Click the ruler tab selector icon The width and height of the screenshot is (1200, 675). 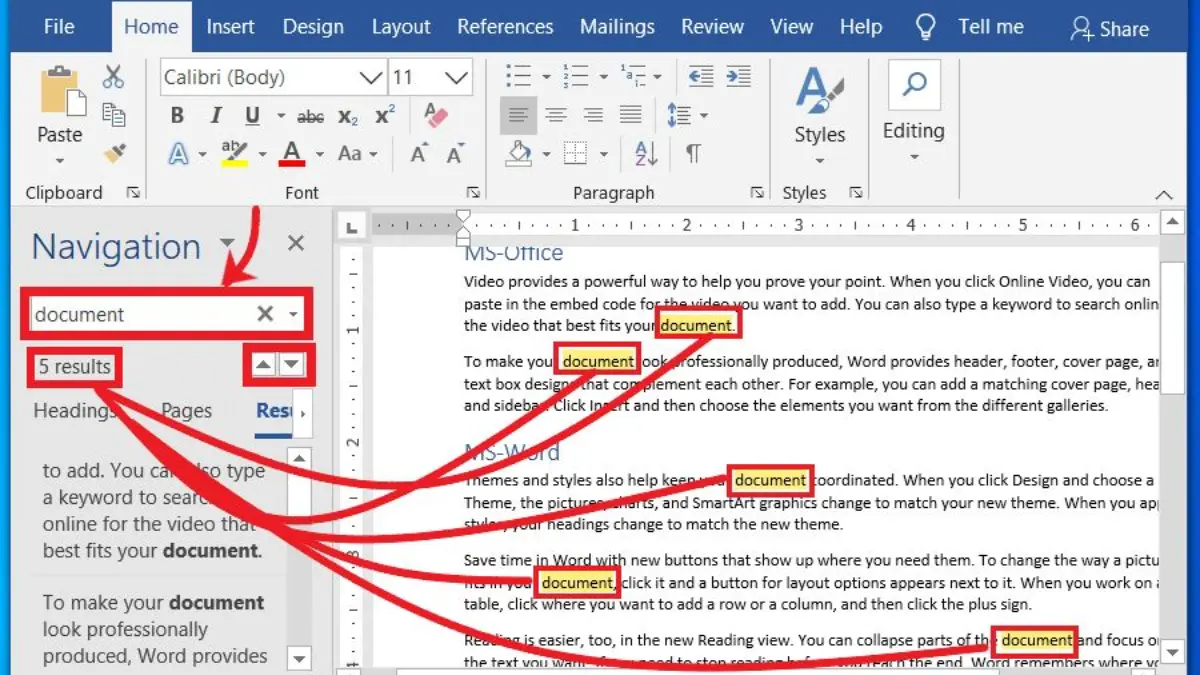[352, 227]
